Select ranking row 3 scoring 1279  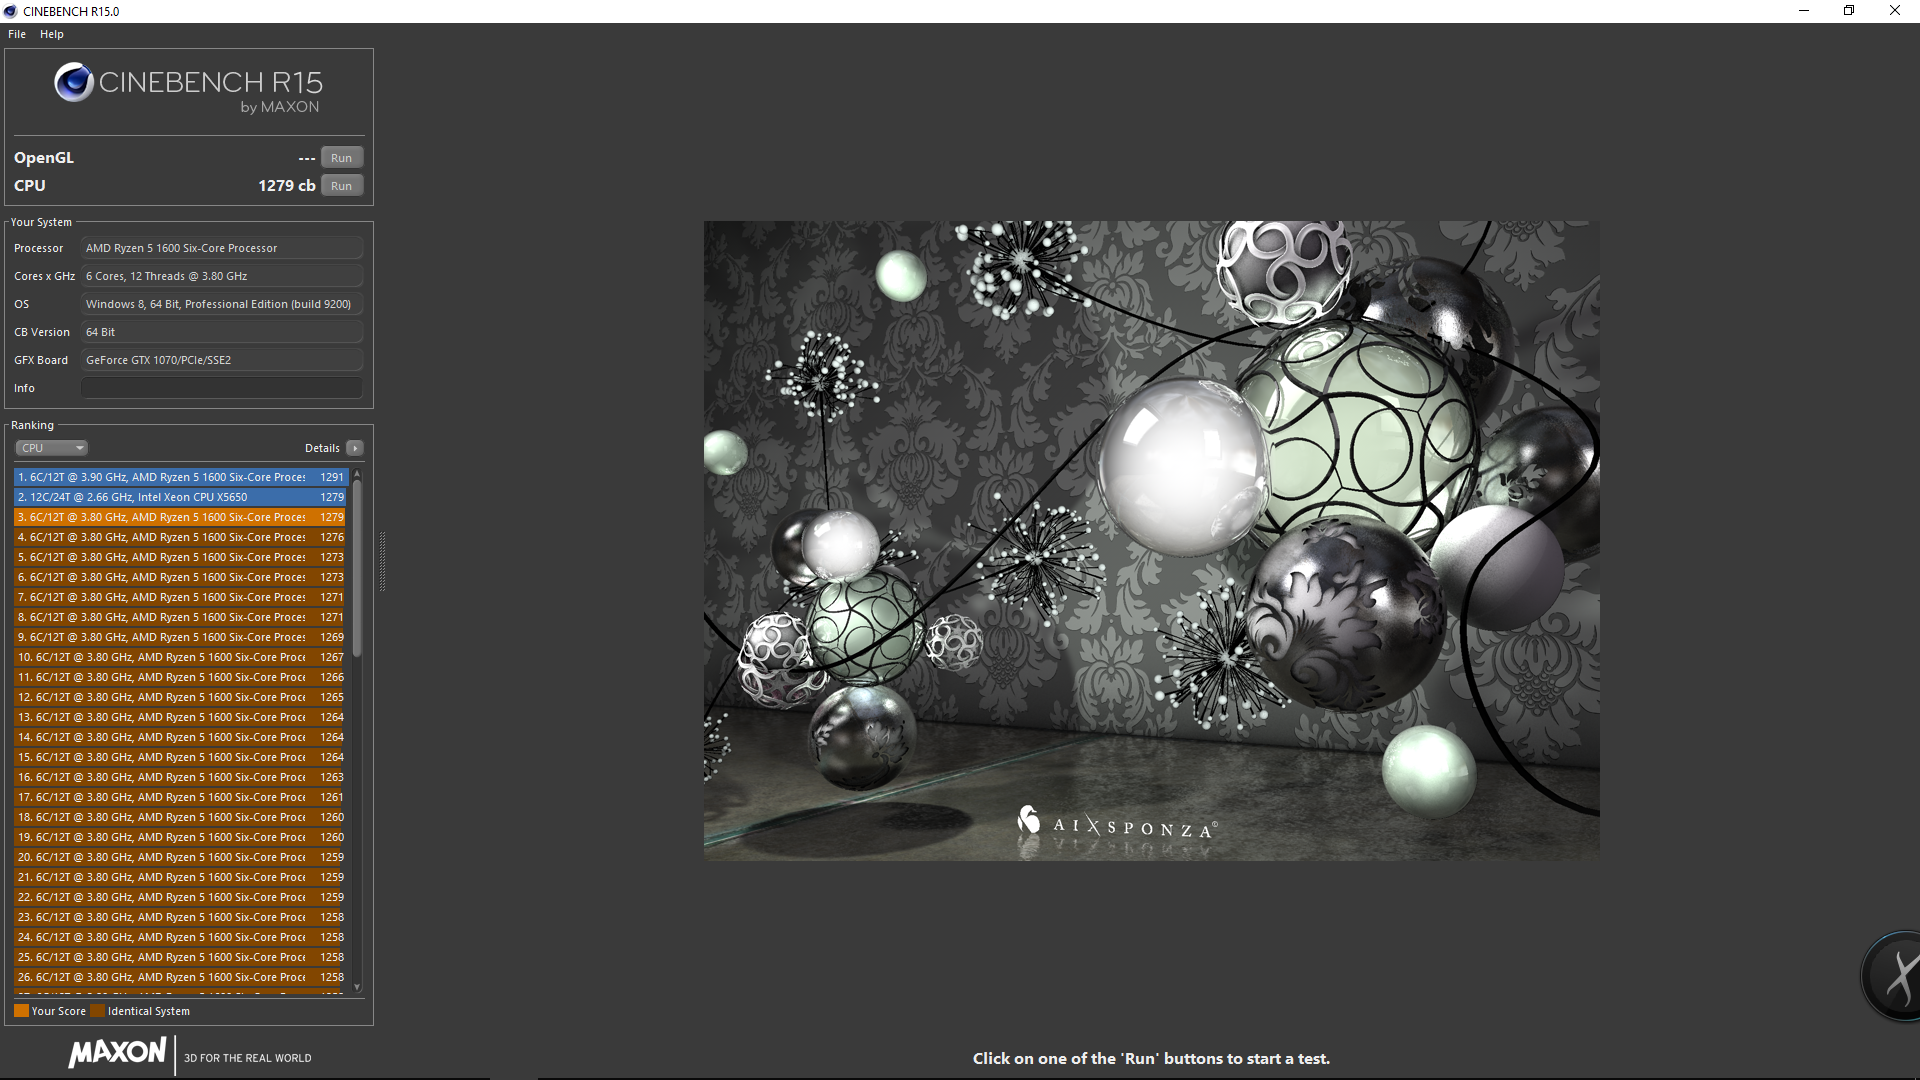coord(180,517)
